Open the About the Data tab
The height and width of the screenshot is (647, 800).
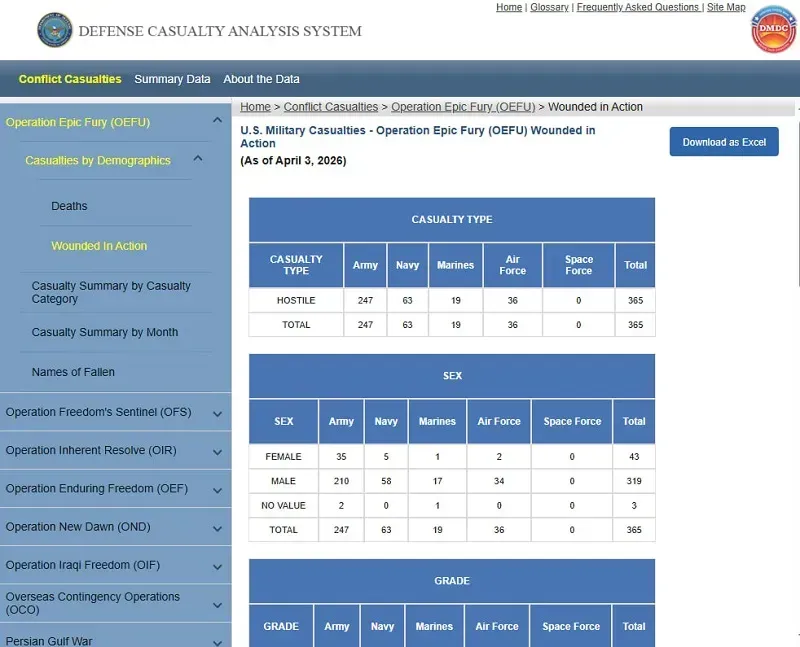pyautogui.click(x=261, y=79)
